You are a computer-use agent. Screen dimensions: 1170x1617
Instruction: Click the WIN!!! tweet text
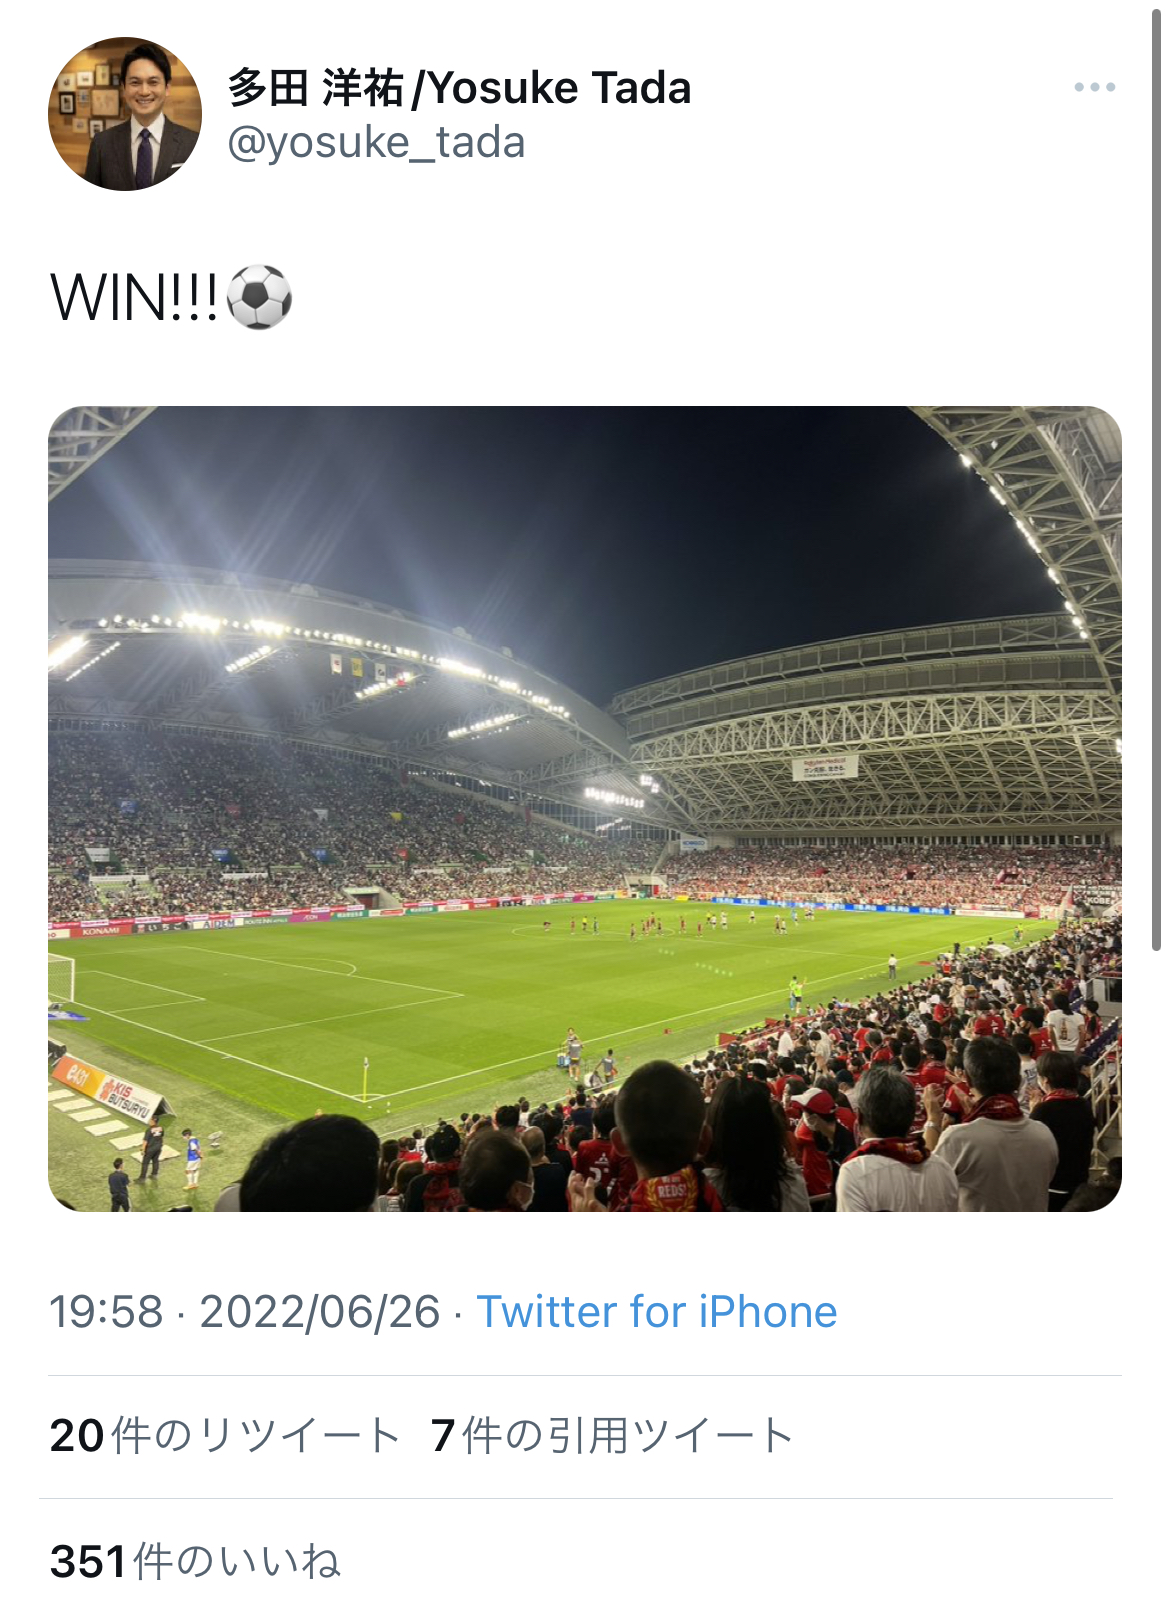pyautogui.click(x=134, y=298)
